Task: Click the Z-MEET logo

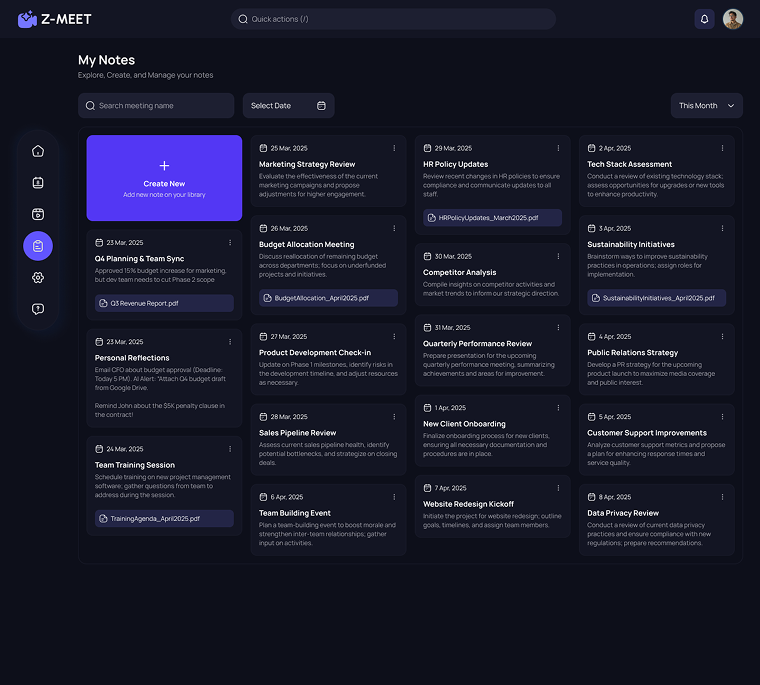Action: (55, 19)
